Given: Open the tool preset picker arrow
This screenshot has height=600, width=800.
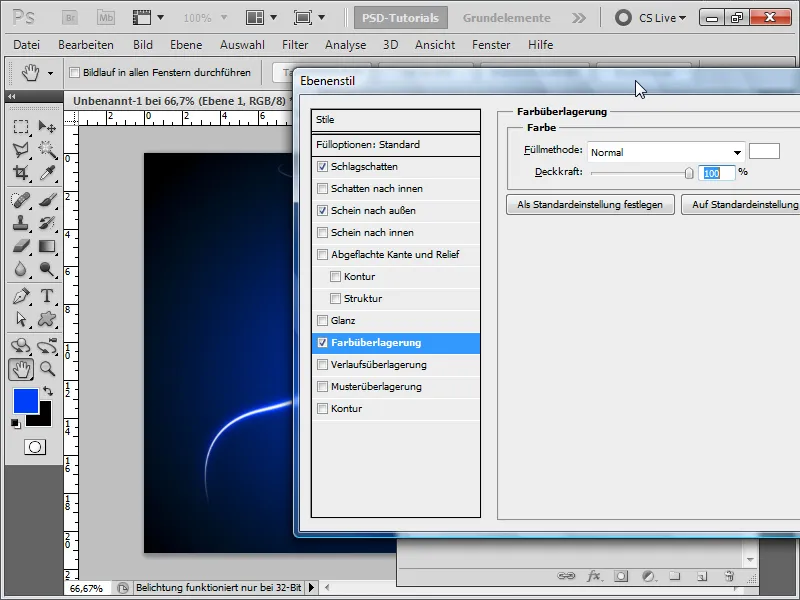Looking at the screenshot, I should click(x=50, y=73).
